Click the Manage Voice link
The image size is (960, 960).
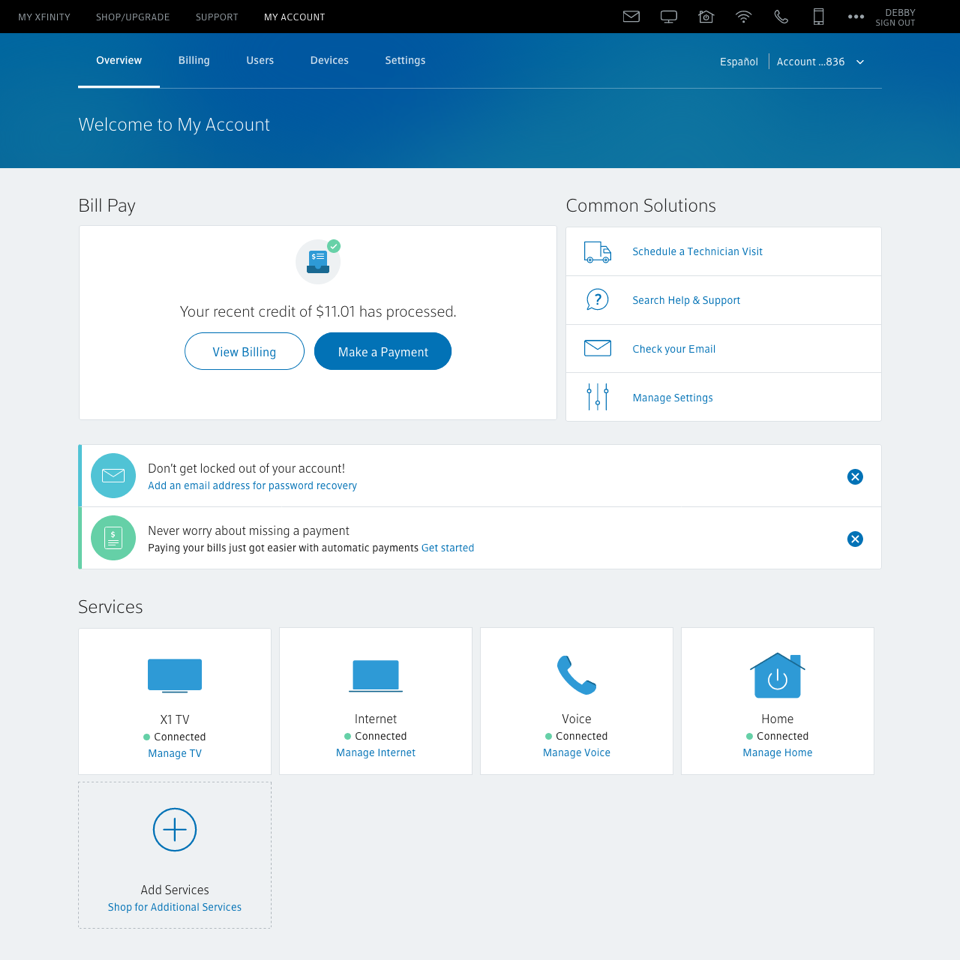(576, 752)
